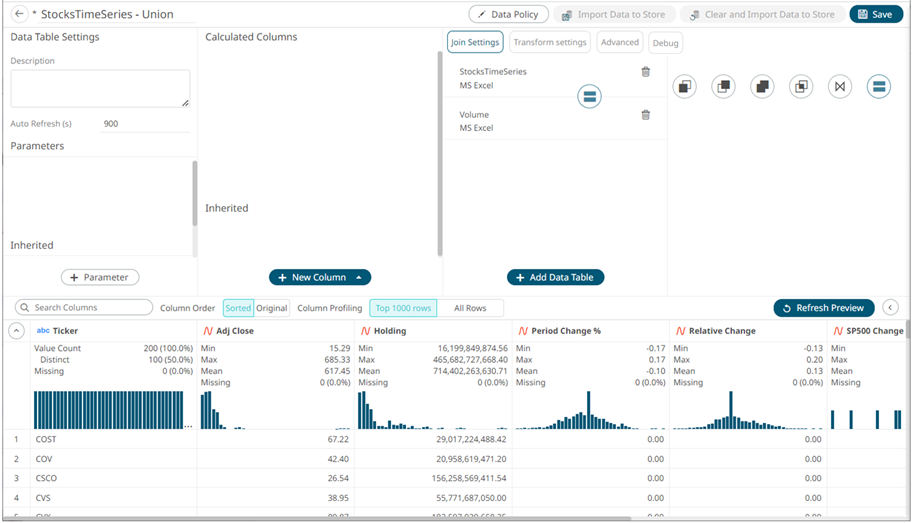Switch column order to Original
This screenshot has height=523, width=913.
click(x=272, y=308)
